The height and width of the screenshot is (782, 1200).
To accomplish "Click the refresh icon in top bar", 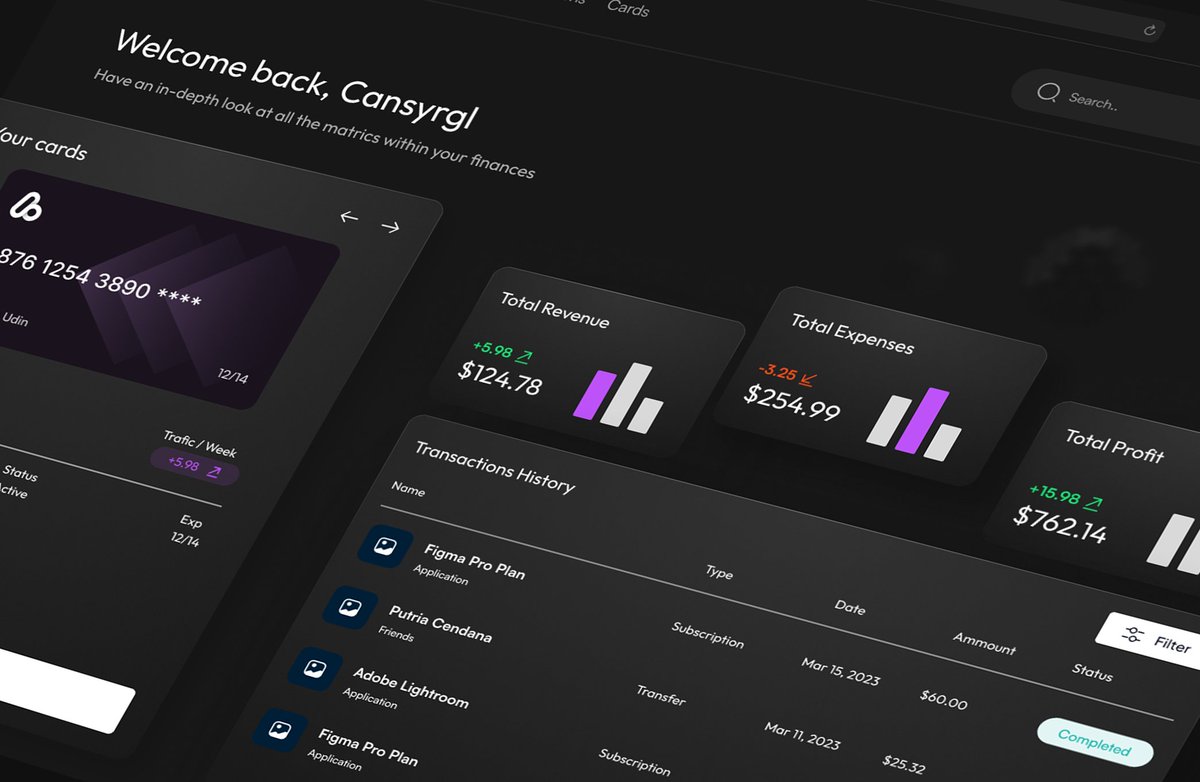I will pos(1150,30).
